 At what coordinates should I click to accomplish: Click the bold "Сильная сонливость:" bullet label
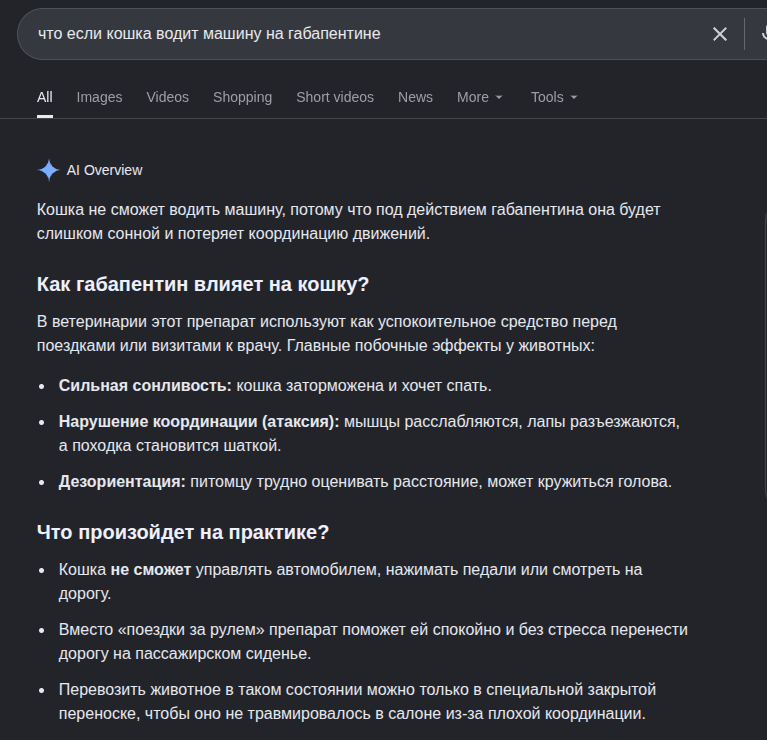145,385
